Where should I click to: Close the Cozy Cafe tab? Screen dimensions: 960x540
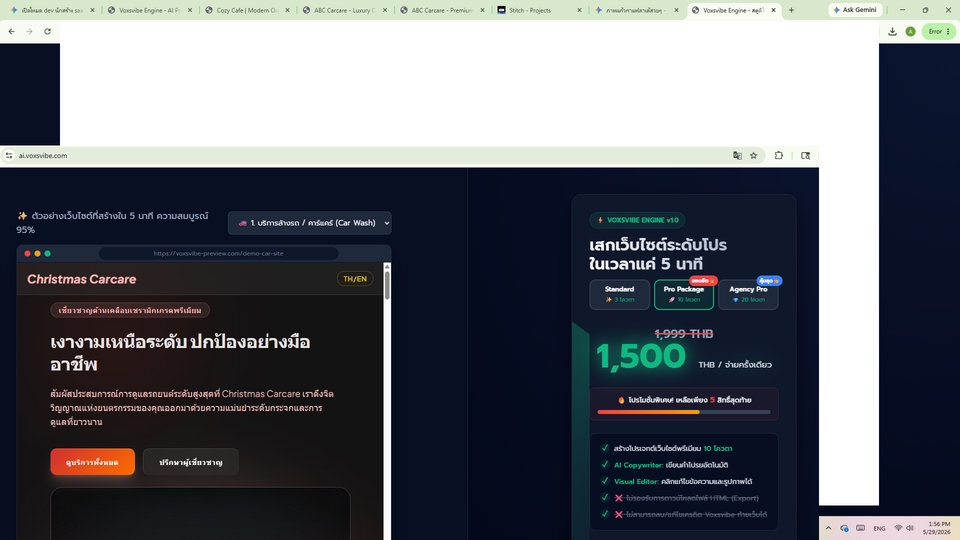[x=287, y=10]
